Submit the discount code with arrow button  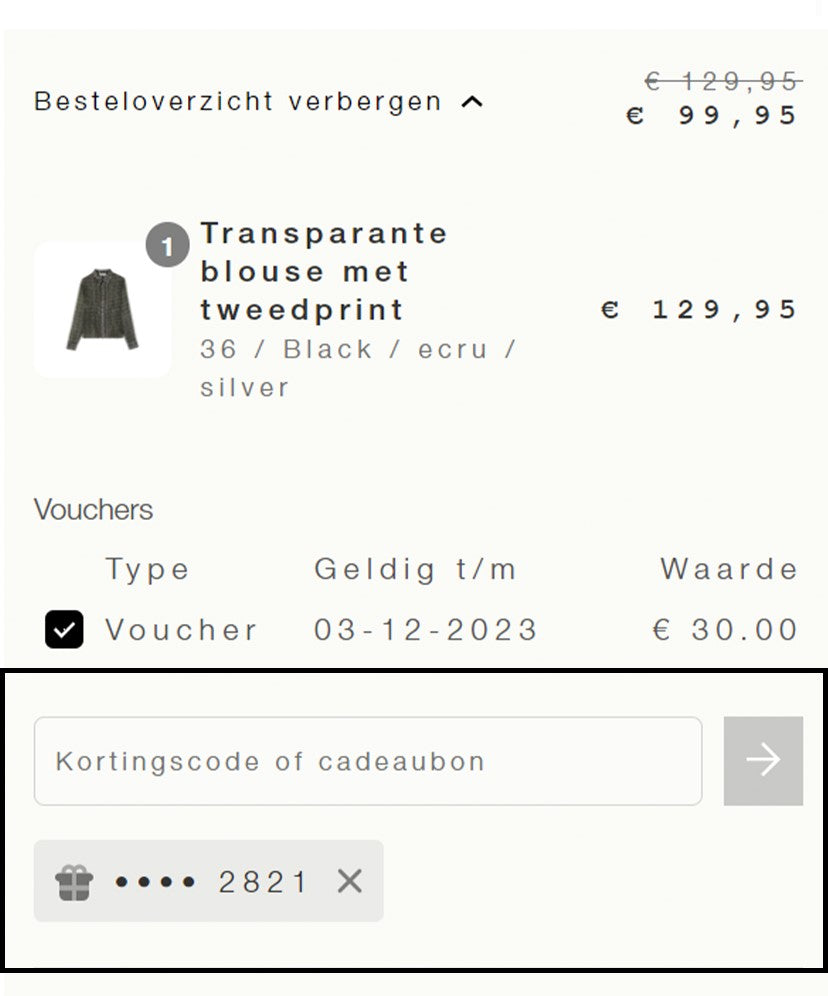tap(763, 761)
